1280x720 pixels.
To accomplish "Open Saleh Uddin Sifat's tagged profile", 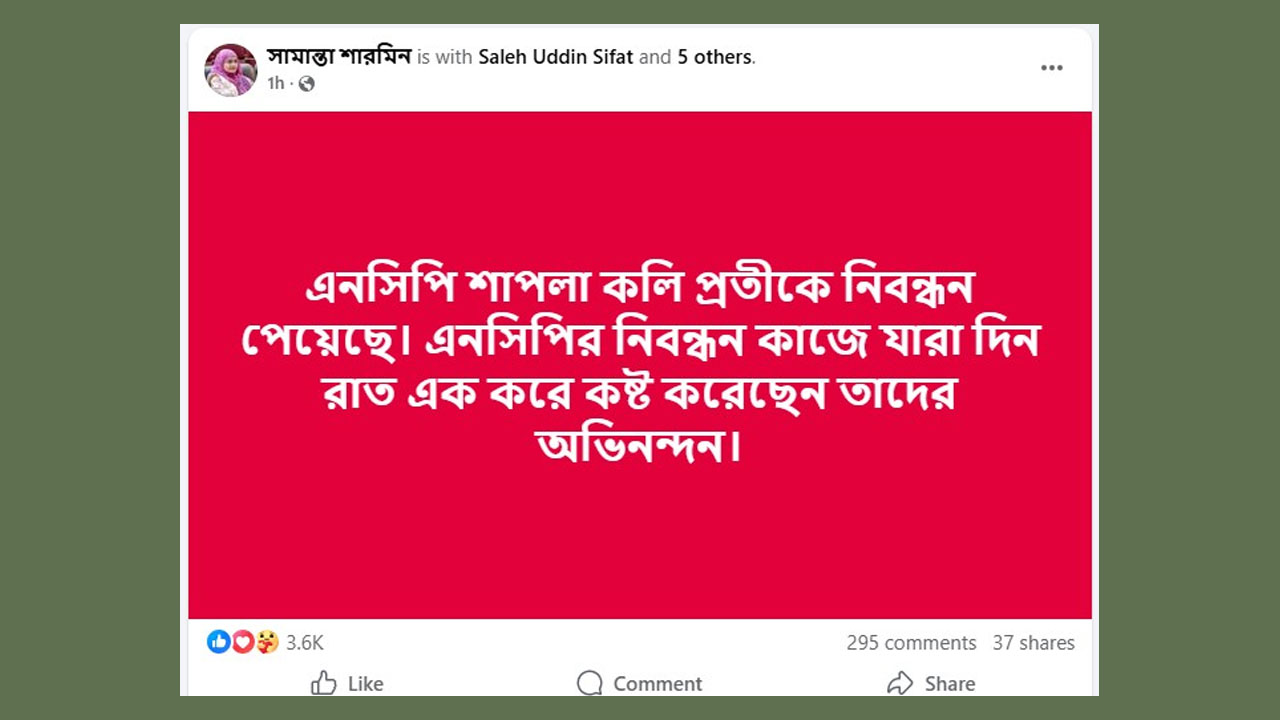I will point(556,57).
